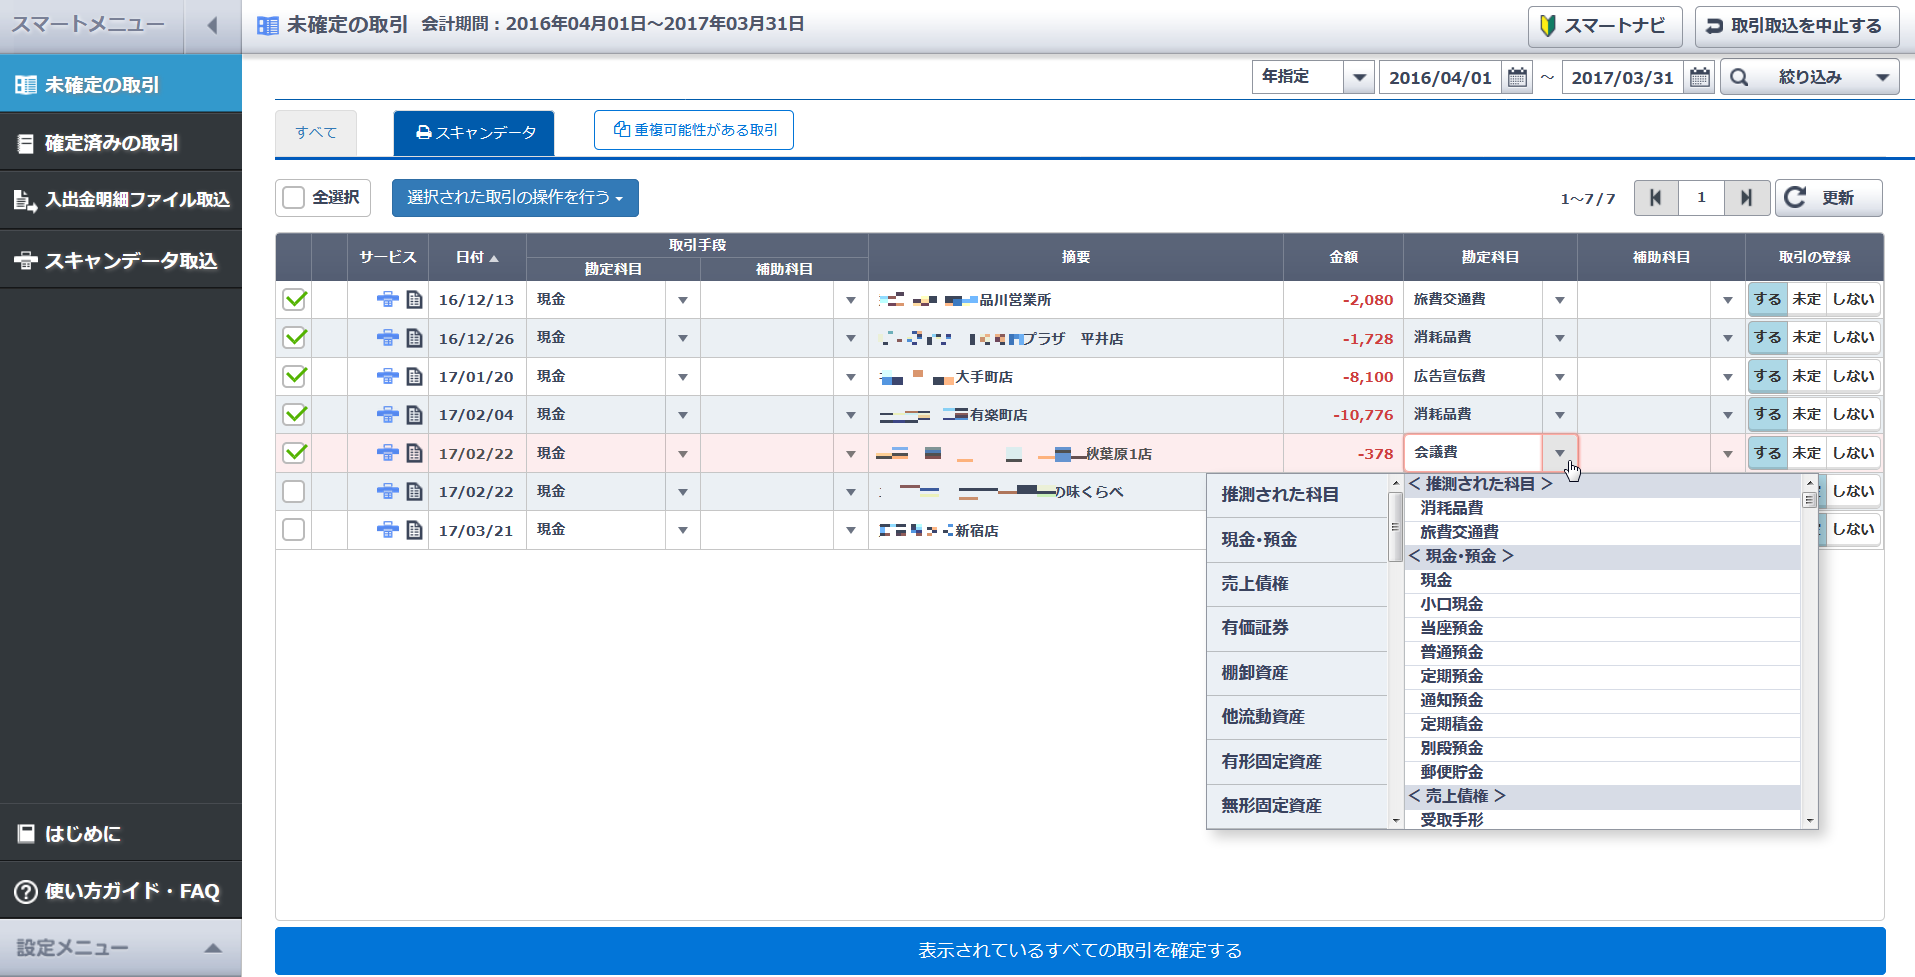Check the 味くらべ transaction checkbox
Image resolution: width=1915 pixels, height=977 pixels.
pos(294,491)
